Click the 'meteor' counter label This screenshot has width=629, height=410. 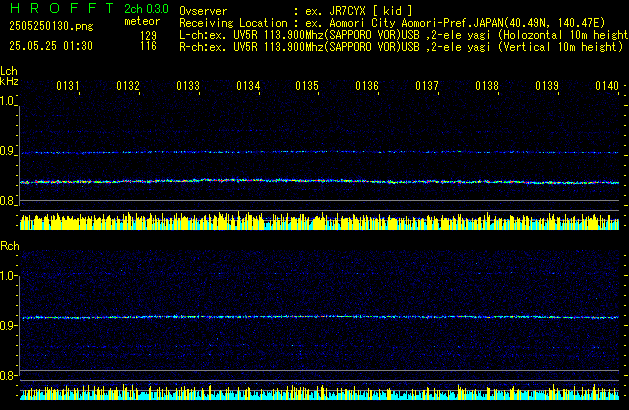click(x=142, y=21)
